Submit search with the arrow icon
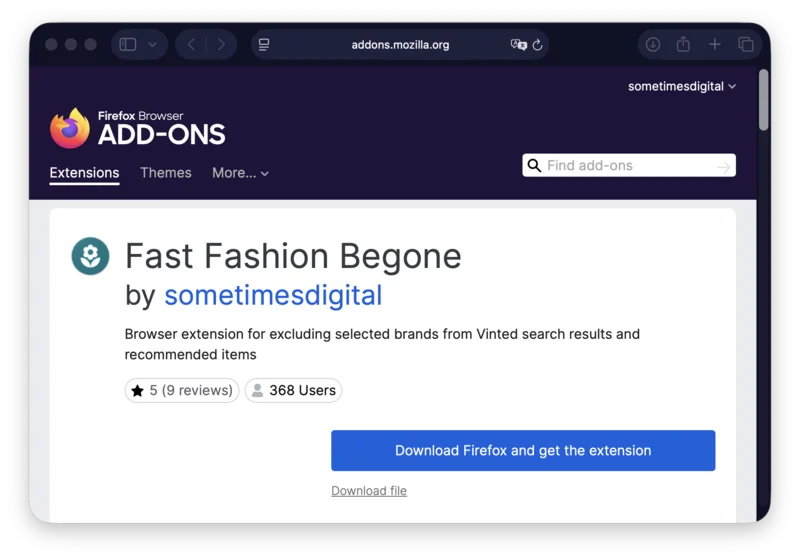This screenshot has width=800, height=559. pyautogui.click(x=723, y=166)
